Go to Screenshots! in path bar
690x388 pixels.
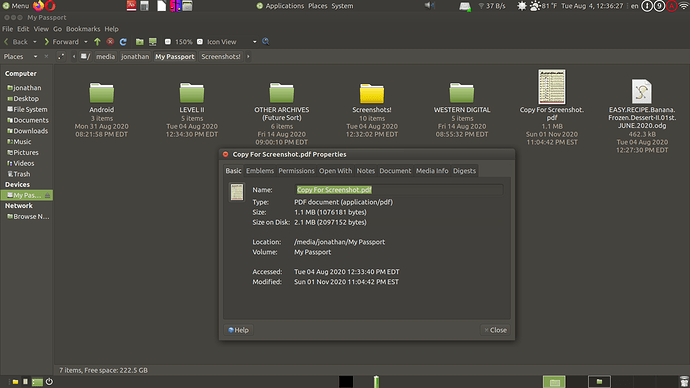coord(221,56)
